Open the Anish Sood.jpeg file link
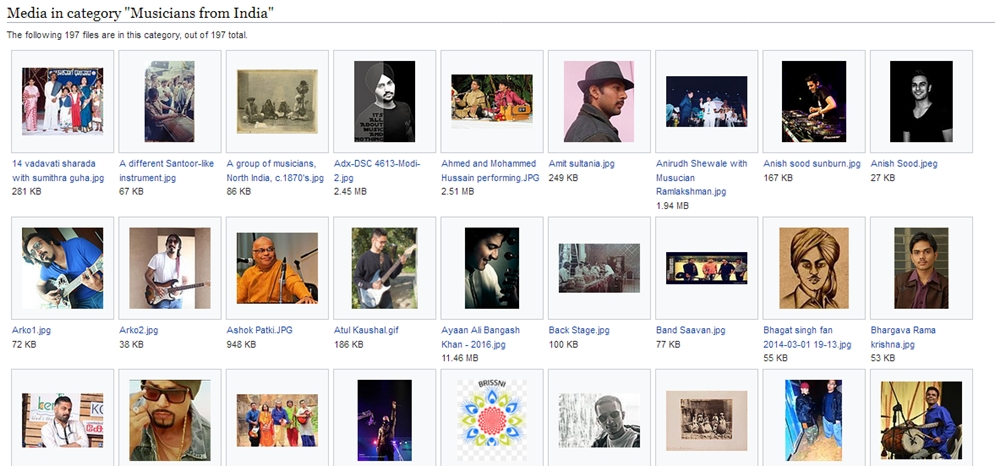Viewport: 1000px width, 466px height. coord(903,164)
